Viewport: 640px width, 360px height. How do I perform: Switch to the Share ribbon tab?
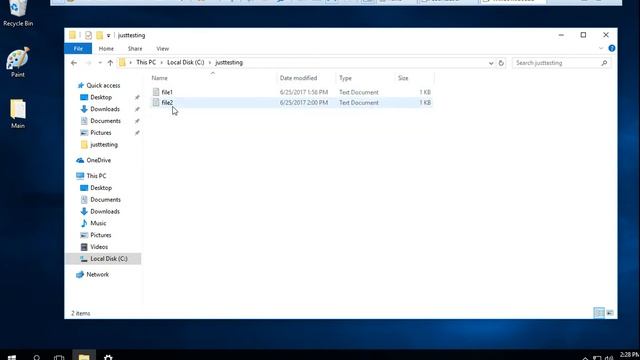click(x=135, y=49)
